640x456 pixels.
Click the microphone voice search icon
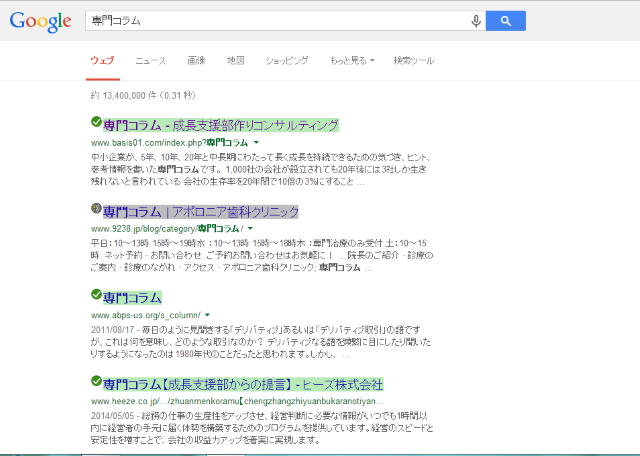pos(476,21)
